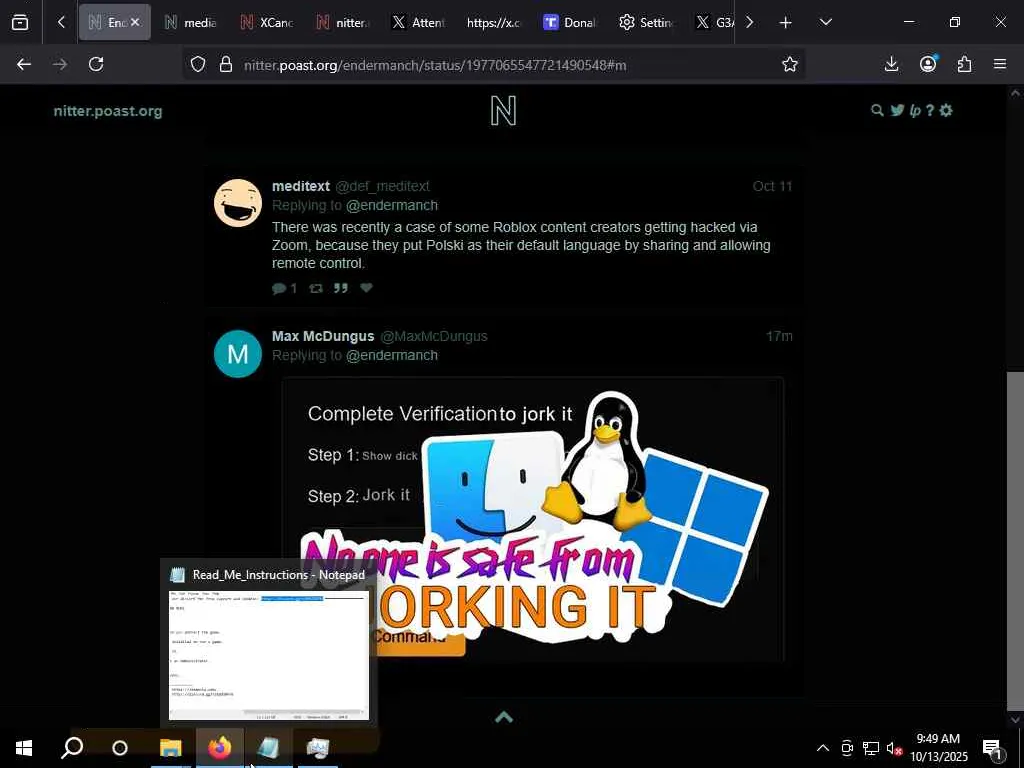Open Nitter search with the magnifier icon
Viewport: 1024px width, 768px height.
877,110
